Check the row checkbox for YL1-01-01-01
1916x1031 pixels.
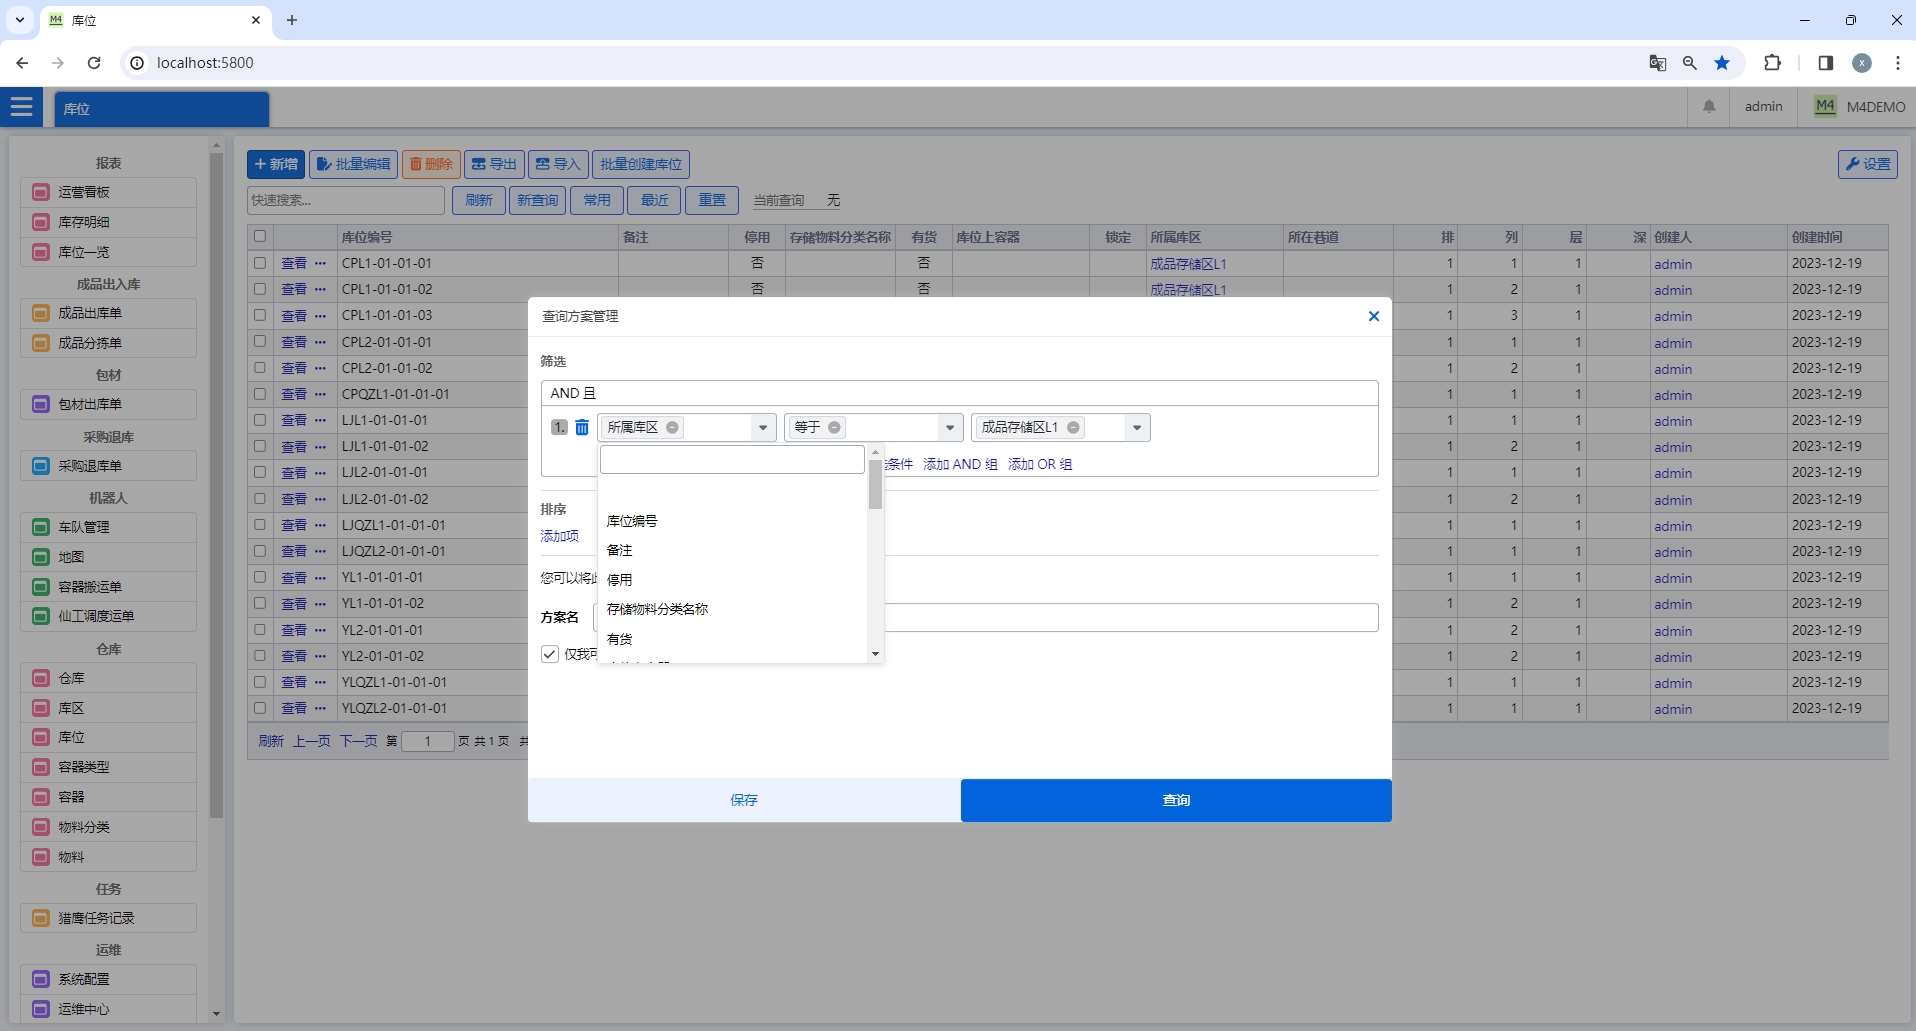coord(260,577)
